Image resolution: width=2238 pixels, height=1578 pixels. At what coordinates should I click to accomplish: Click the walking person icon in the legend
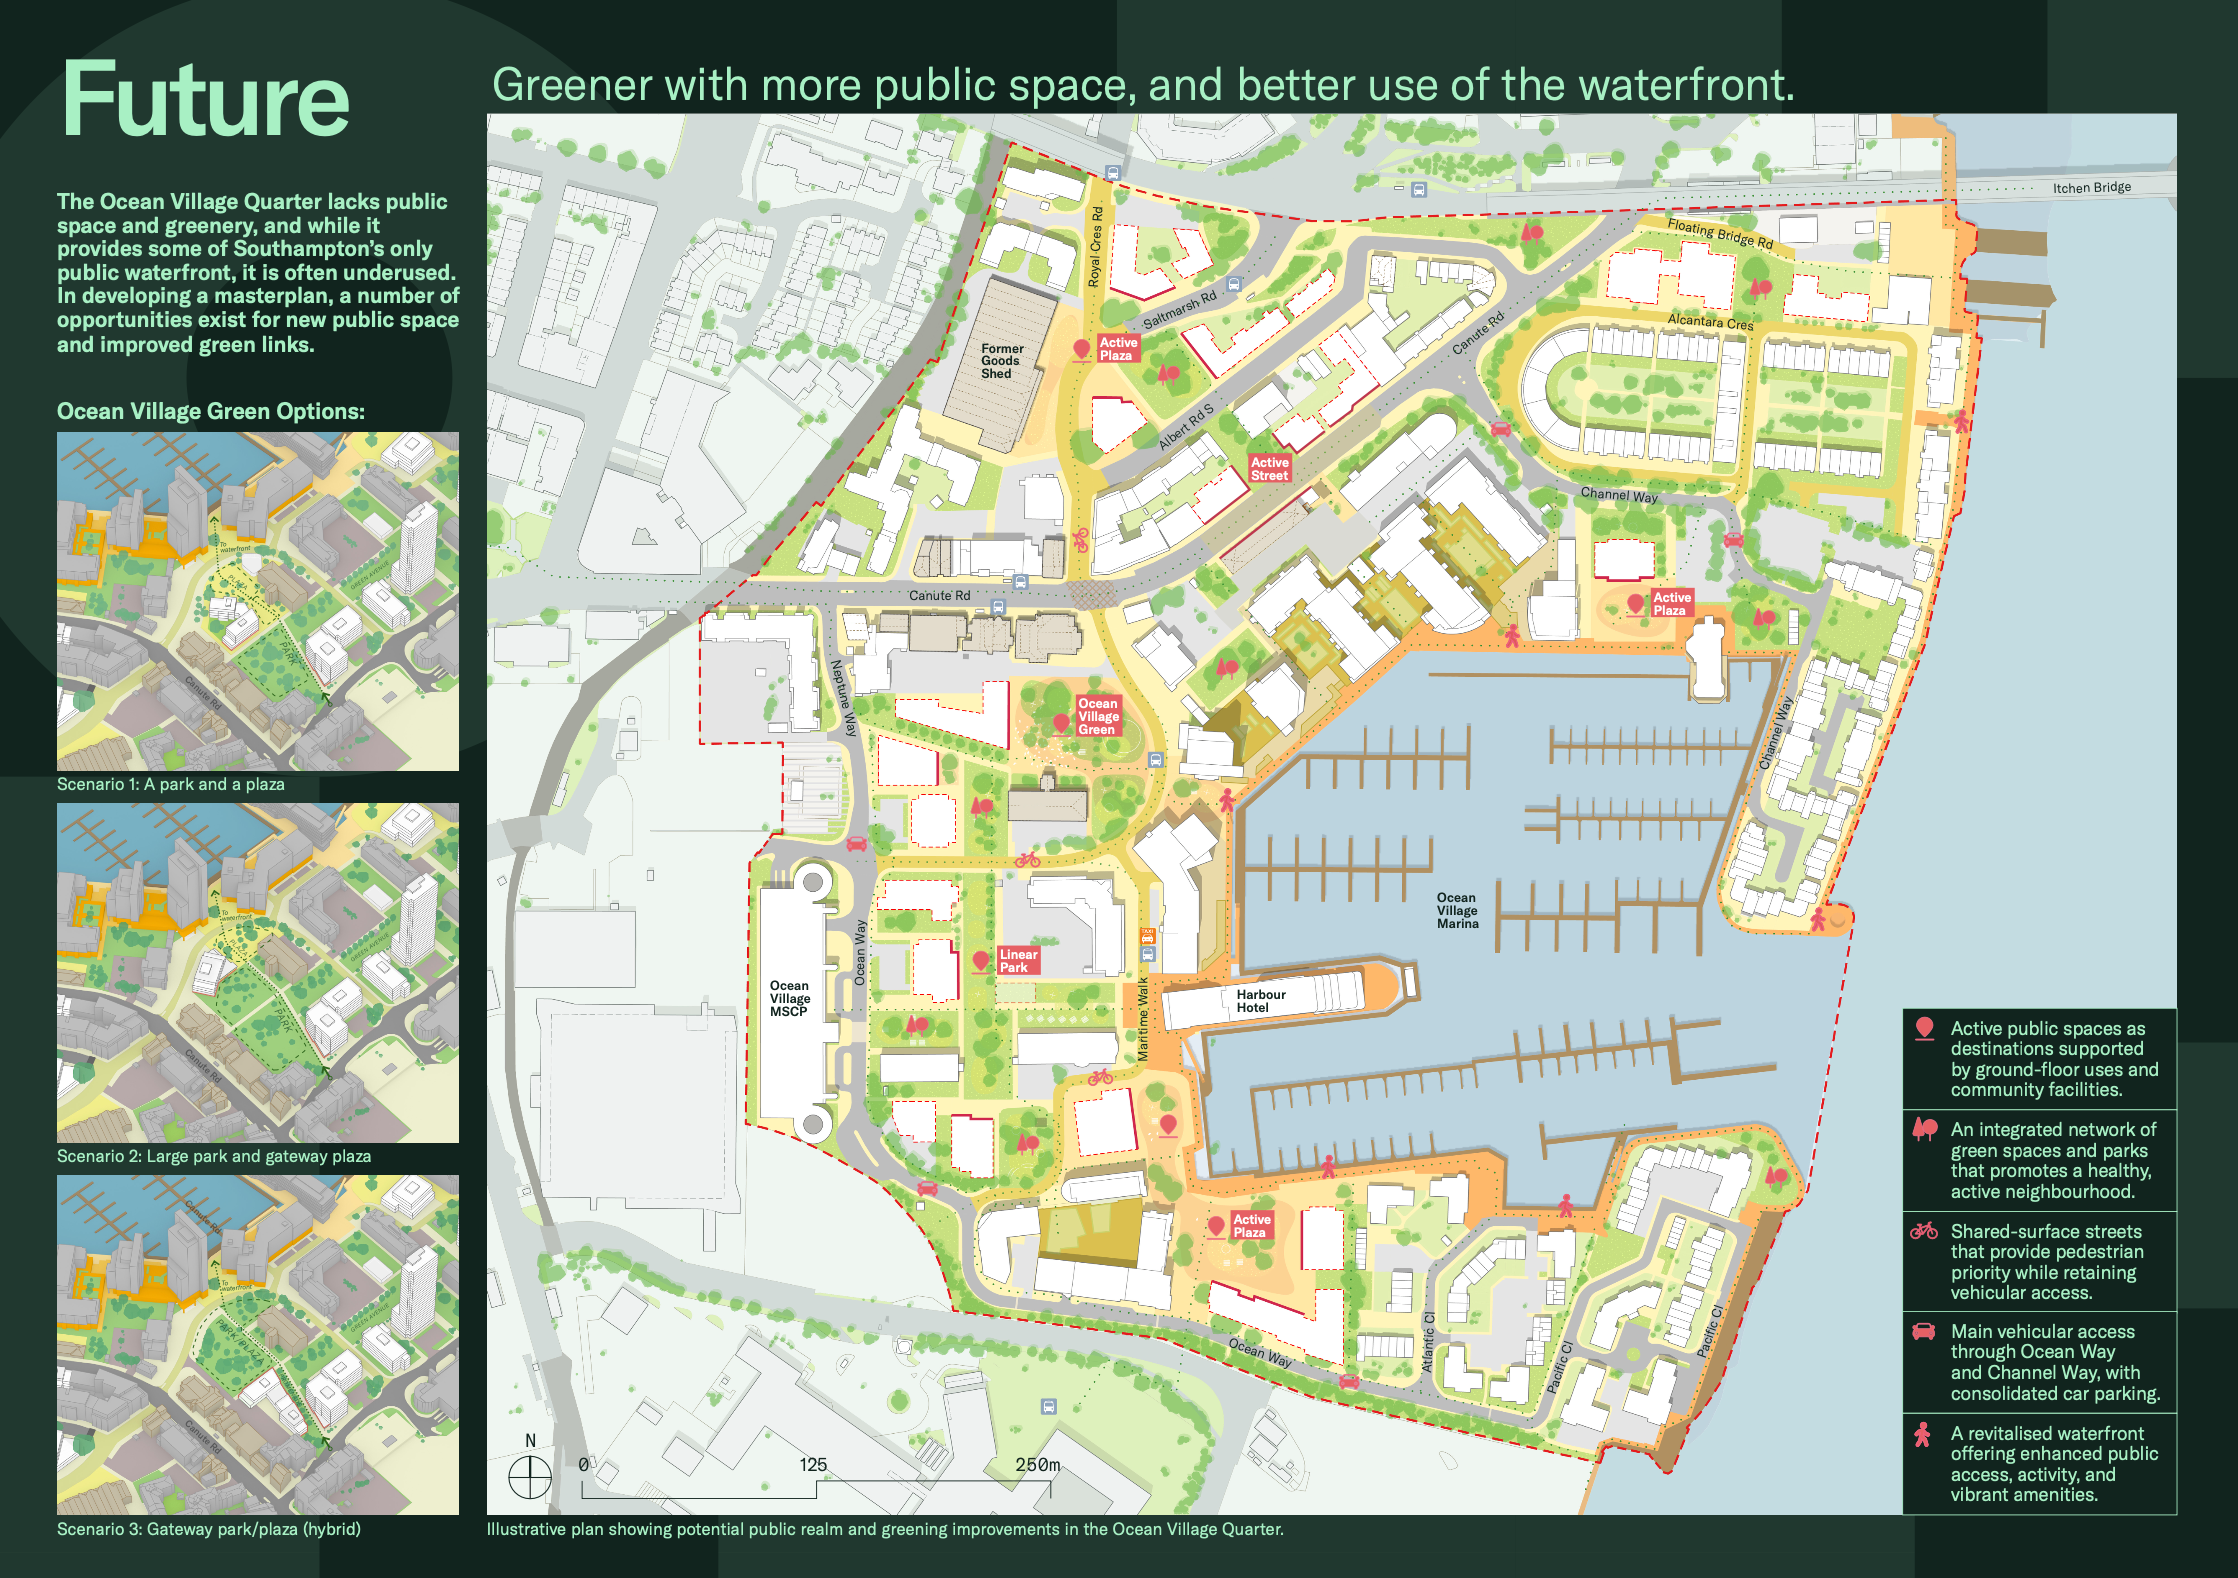(1922, 1435)
